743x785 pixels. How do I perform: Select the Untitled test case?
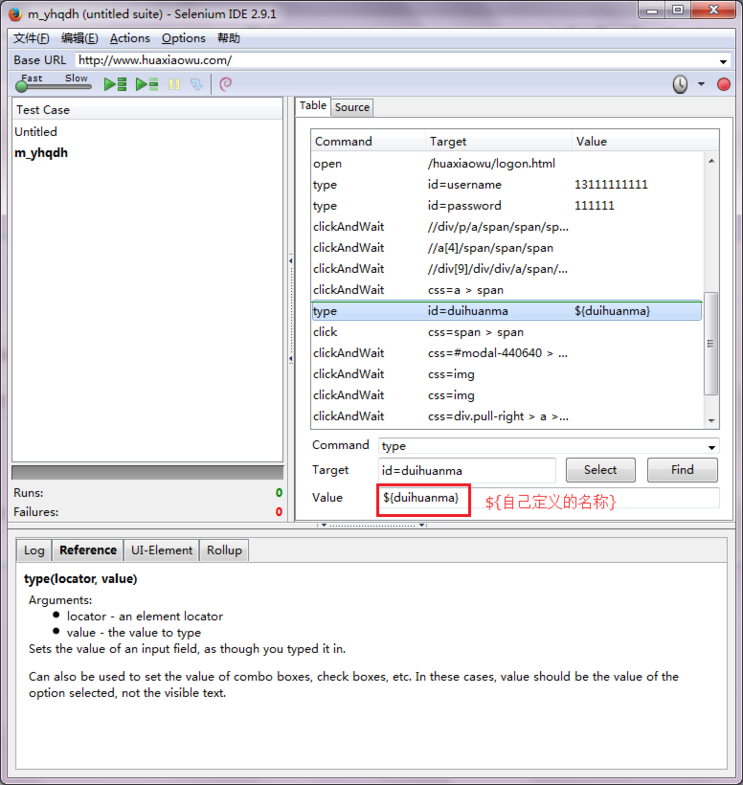36,132
